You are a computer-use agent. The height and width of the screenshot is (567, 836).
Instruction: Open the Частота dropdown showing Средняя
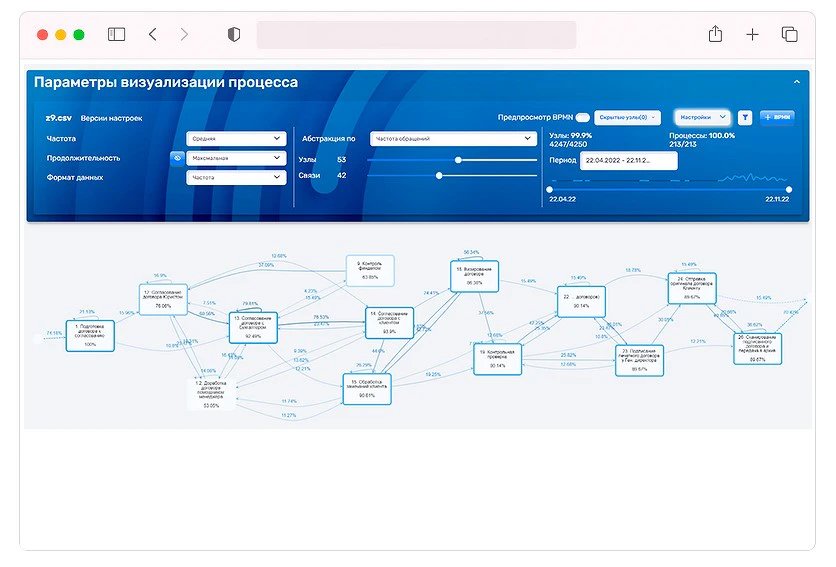click(x=236, y=139)
